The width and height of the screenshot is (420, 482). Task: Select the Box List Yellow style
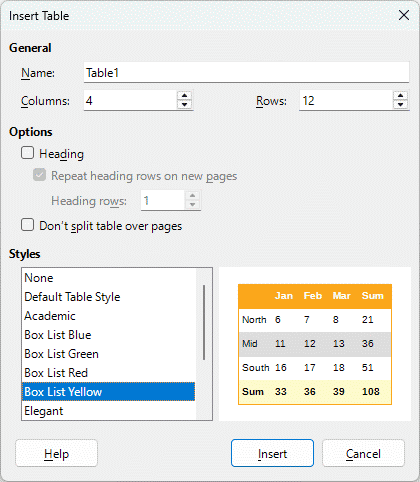point(109,392)
